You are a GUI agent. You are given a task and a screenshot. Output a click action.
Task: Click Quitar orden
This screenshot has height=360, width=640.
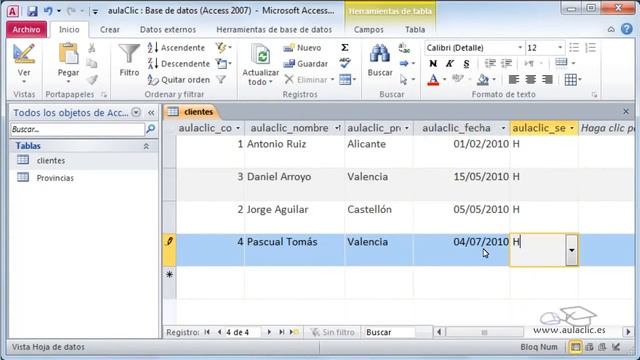click(x=179, y=80)
